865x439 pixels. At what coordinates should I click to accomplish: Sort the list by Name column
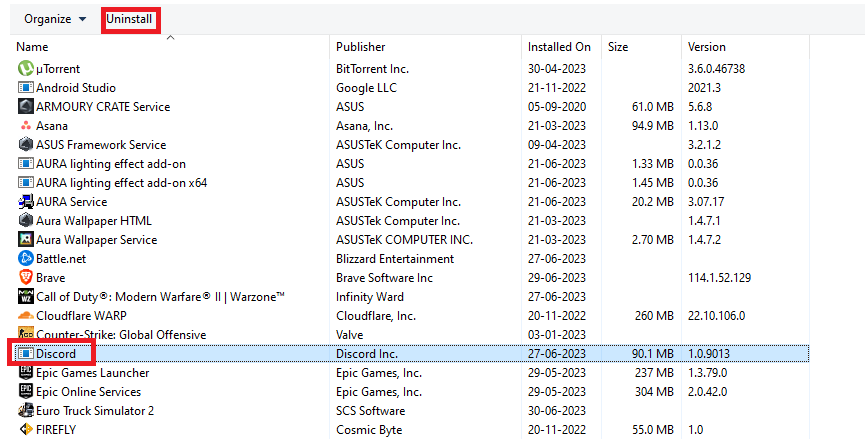click(x=32, y=47)
